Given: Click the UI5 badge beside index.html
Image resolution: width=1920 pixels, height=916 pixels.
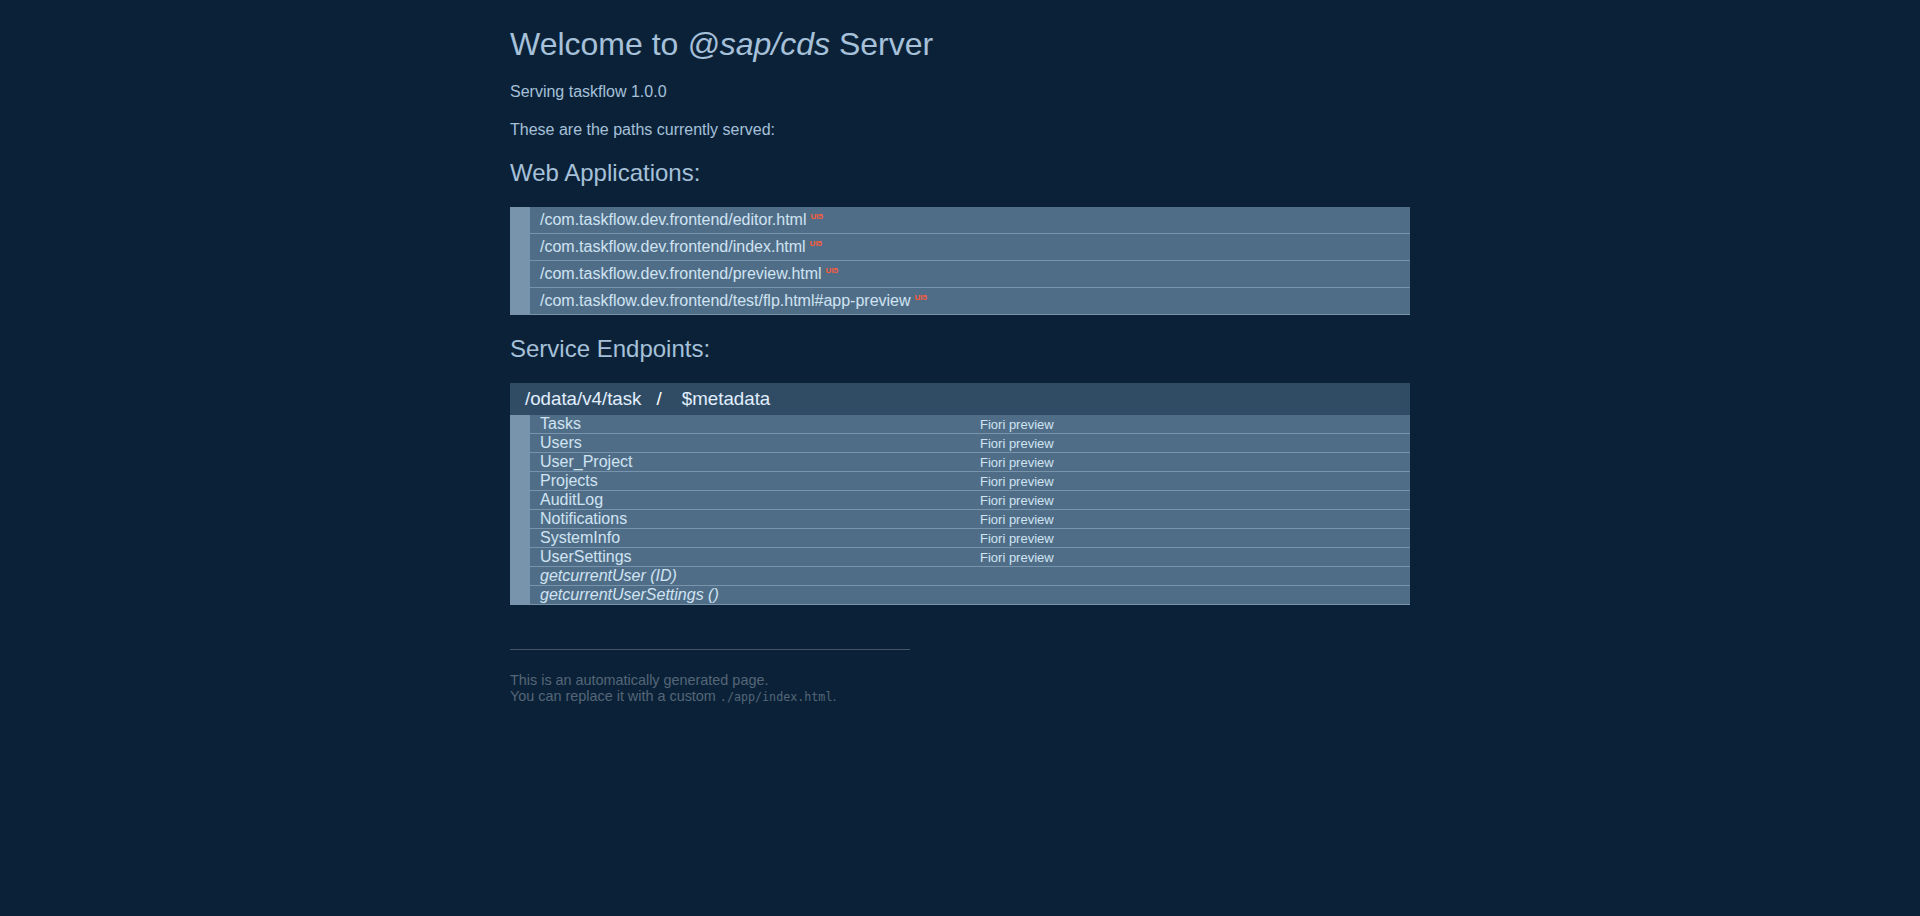Looking at the screenshot, I should (x=816, y=243).
